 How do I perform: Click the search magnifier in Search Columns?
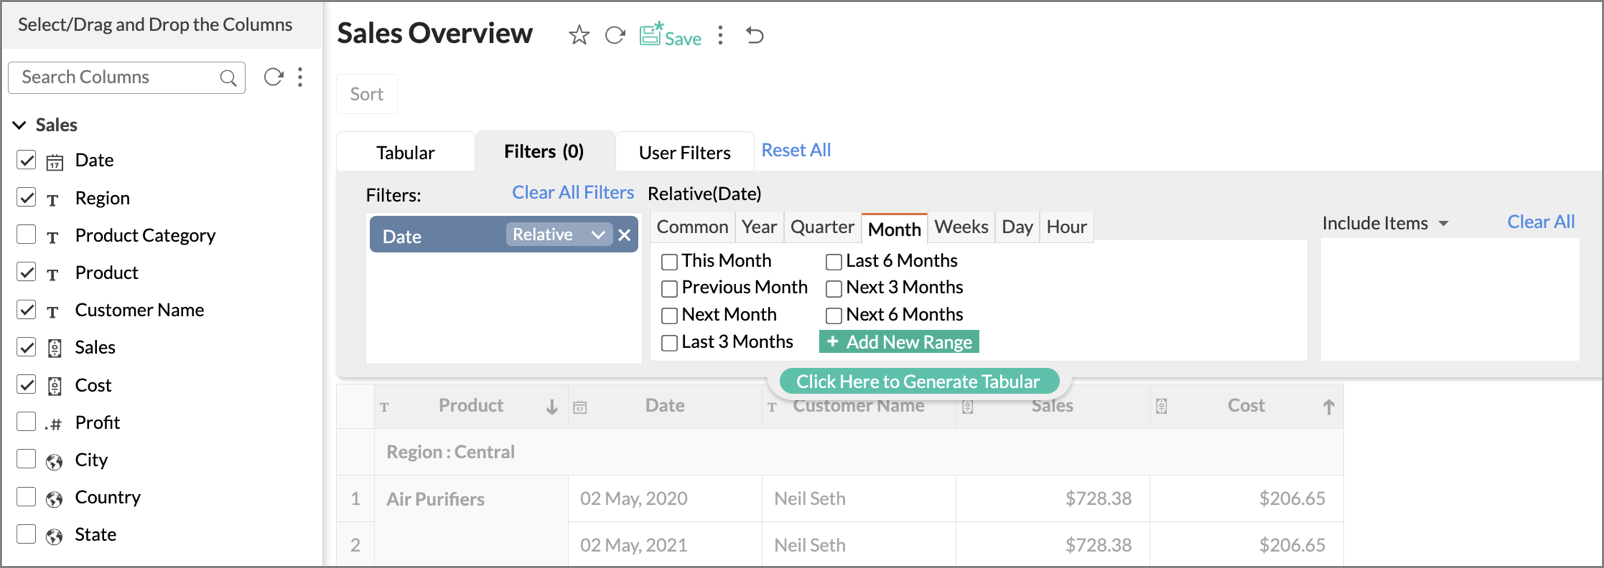pos(228,78)
